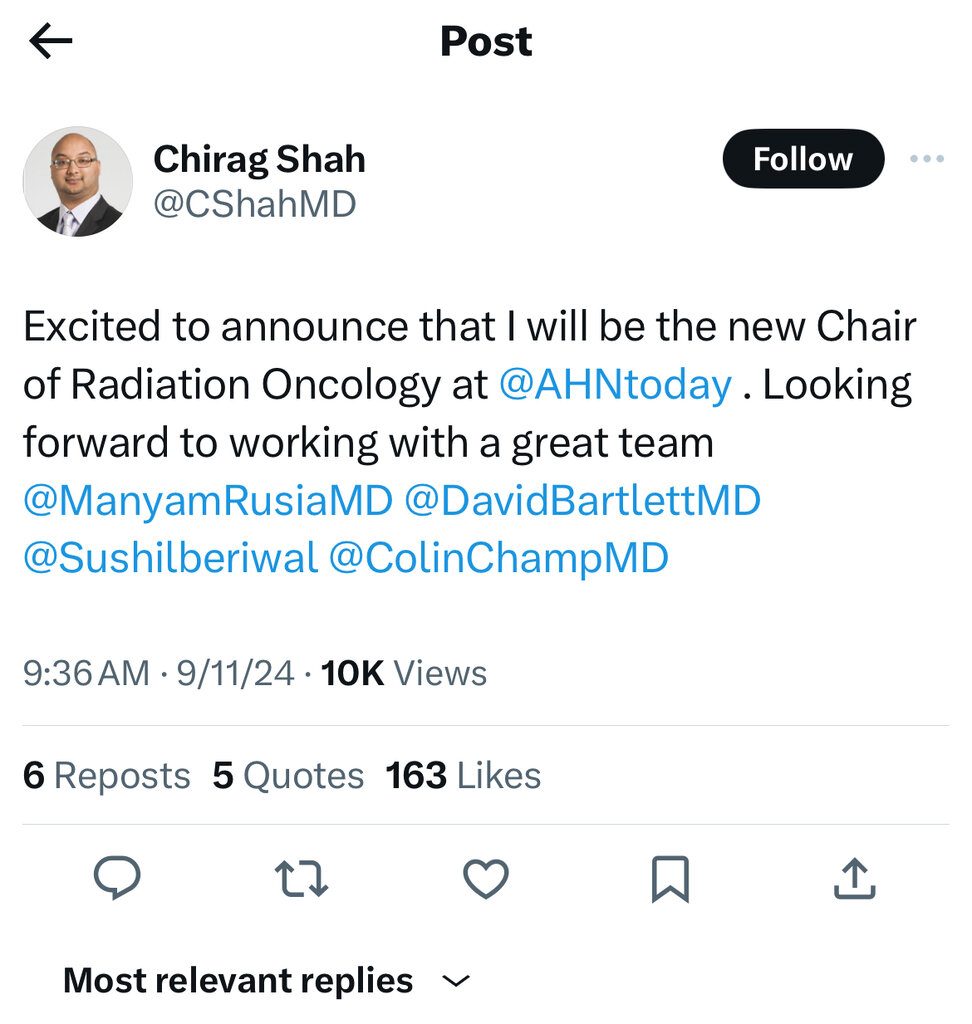Viewport: 972px width, 1024px height.
Task: Tap the Chirag Shah display name
Action: click(259, 159)
